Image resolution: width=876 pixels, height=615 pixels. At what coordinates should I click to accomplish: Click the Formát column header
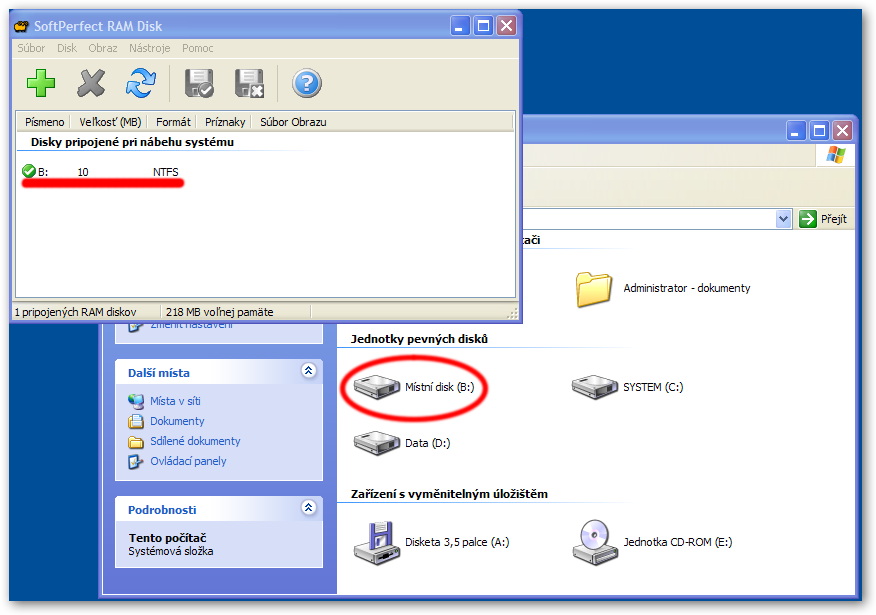[x=173, y=122]
